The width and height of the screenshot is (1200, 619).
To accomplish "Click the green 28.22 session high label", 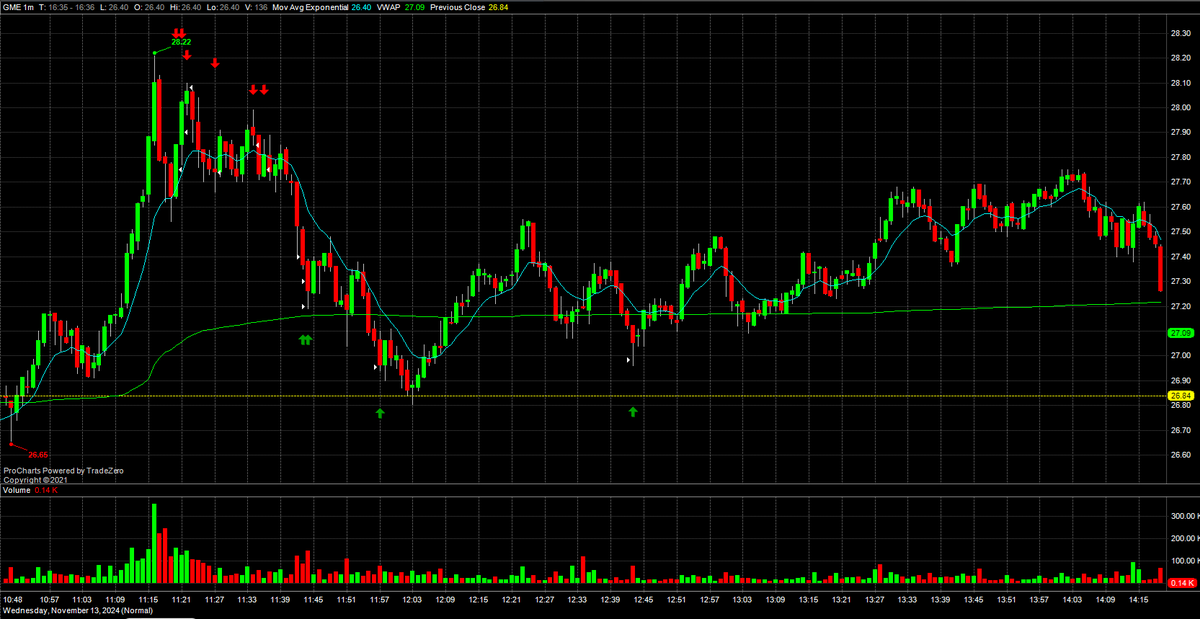I will [x=181, y=43].
